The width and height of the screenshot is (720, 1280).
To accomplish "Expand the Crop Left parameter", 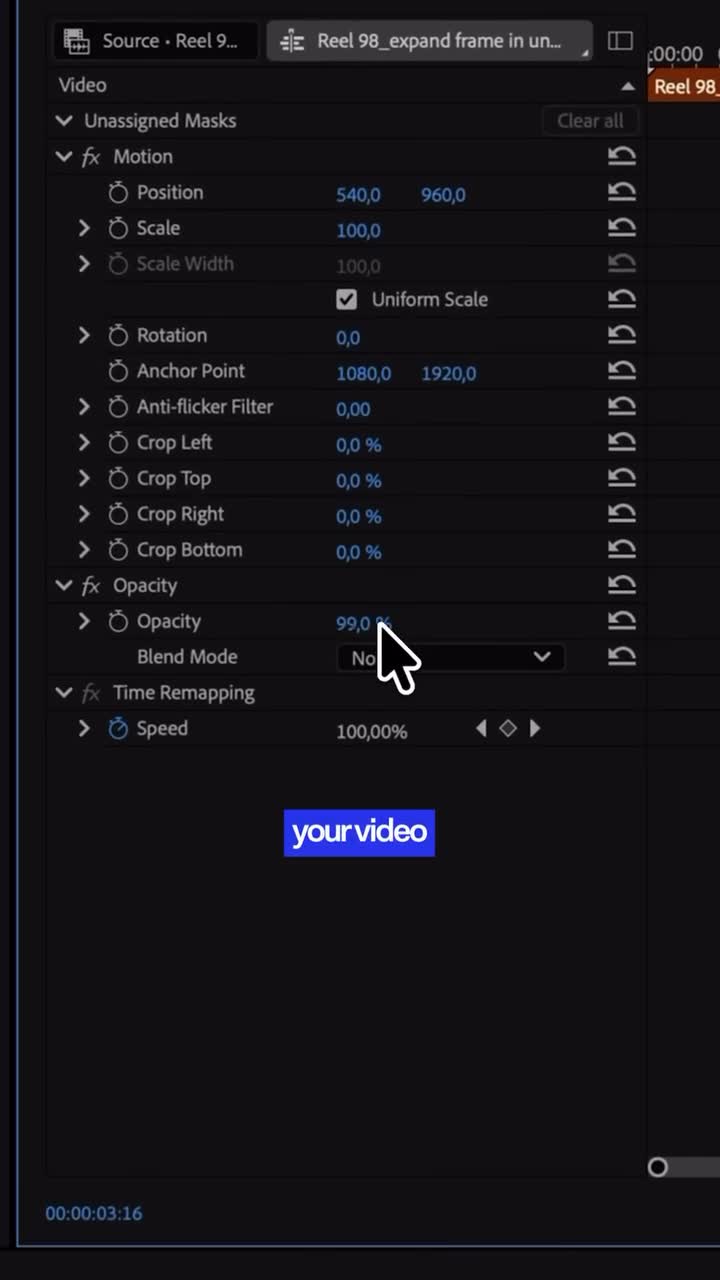I will point(84,443).
